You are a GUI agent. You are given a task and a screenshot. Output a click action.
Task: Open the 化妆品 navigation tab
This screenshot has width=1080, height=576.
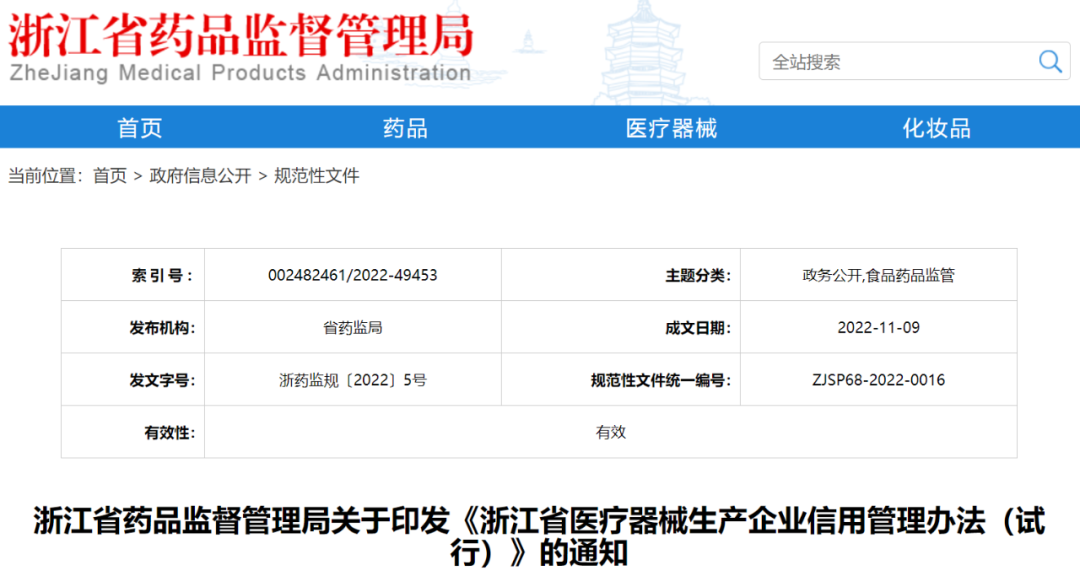(937, 128)
